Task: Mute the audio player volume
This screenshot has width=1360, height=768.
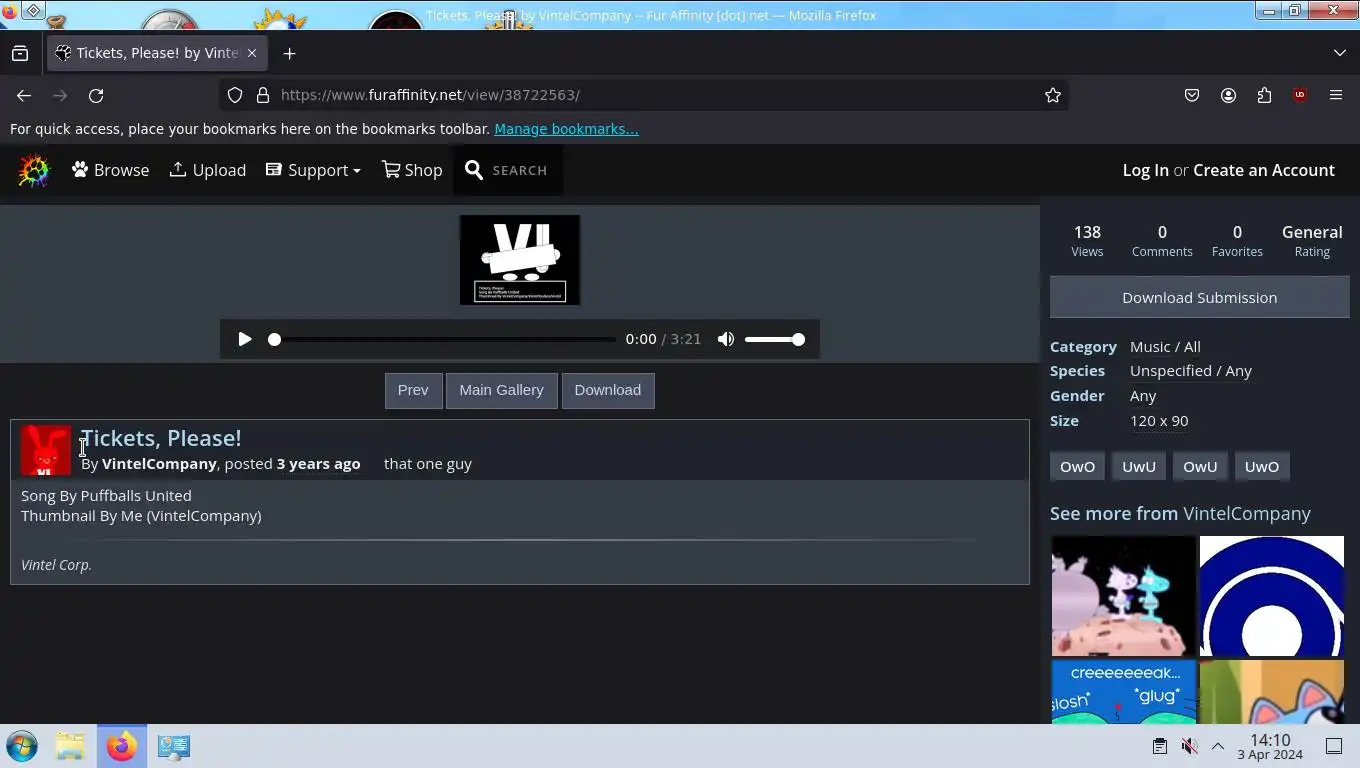Action: pos(726,339)
